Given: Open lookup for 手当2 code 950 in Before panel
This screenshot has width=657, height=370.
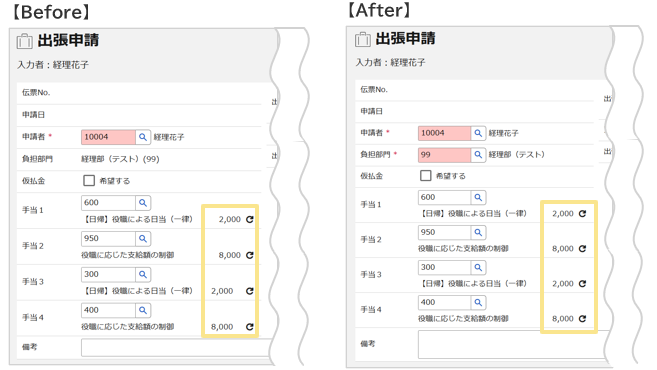Looking at the screenshot, I should click(143, 238).
